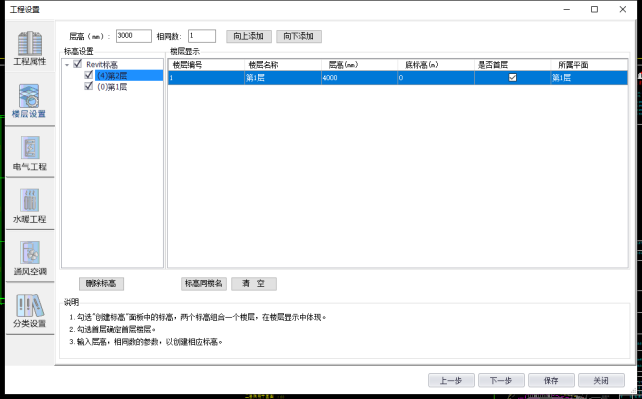Uncheck the (4)第2层 level checkbox
This screenshot has width=642, height=399.
click(x=88, y=75)
